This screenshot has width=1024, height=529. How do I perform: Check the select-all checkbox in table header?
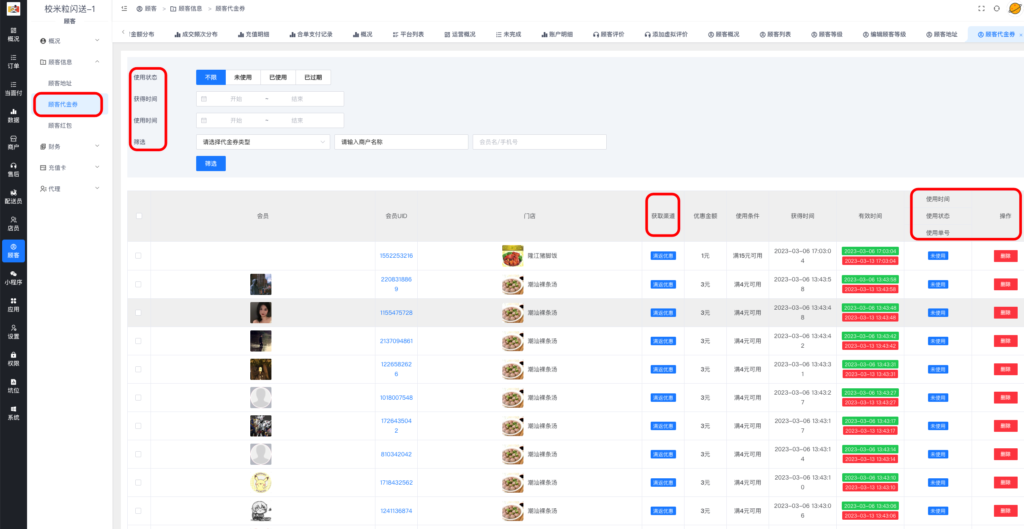click(139, 215)
